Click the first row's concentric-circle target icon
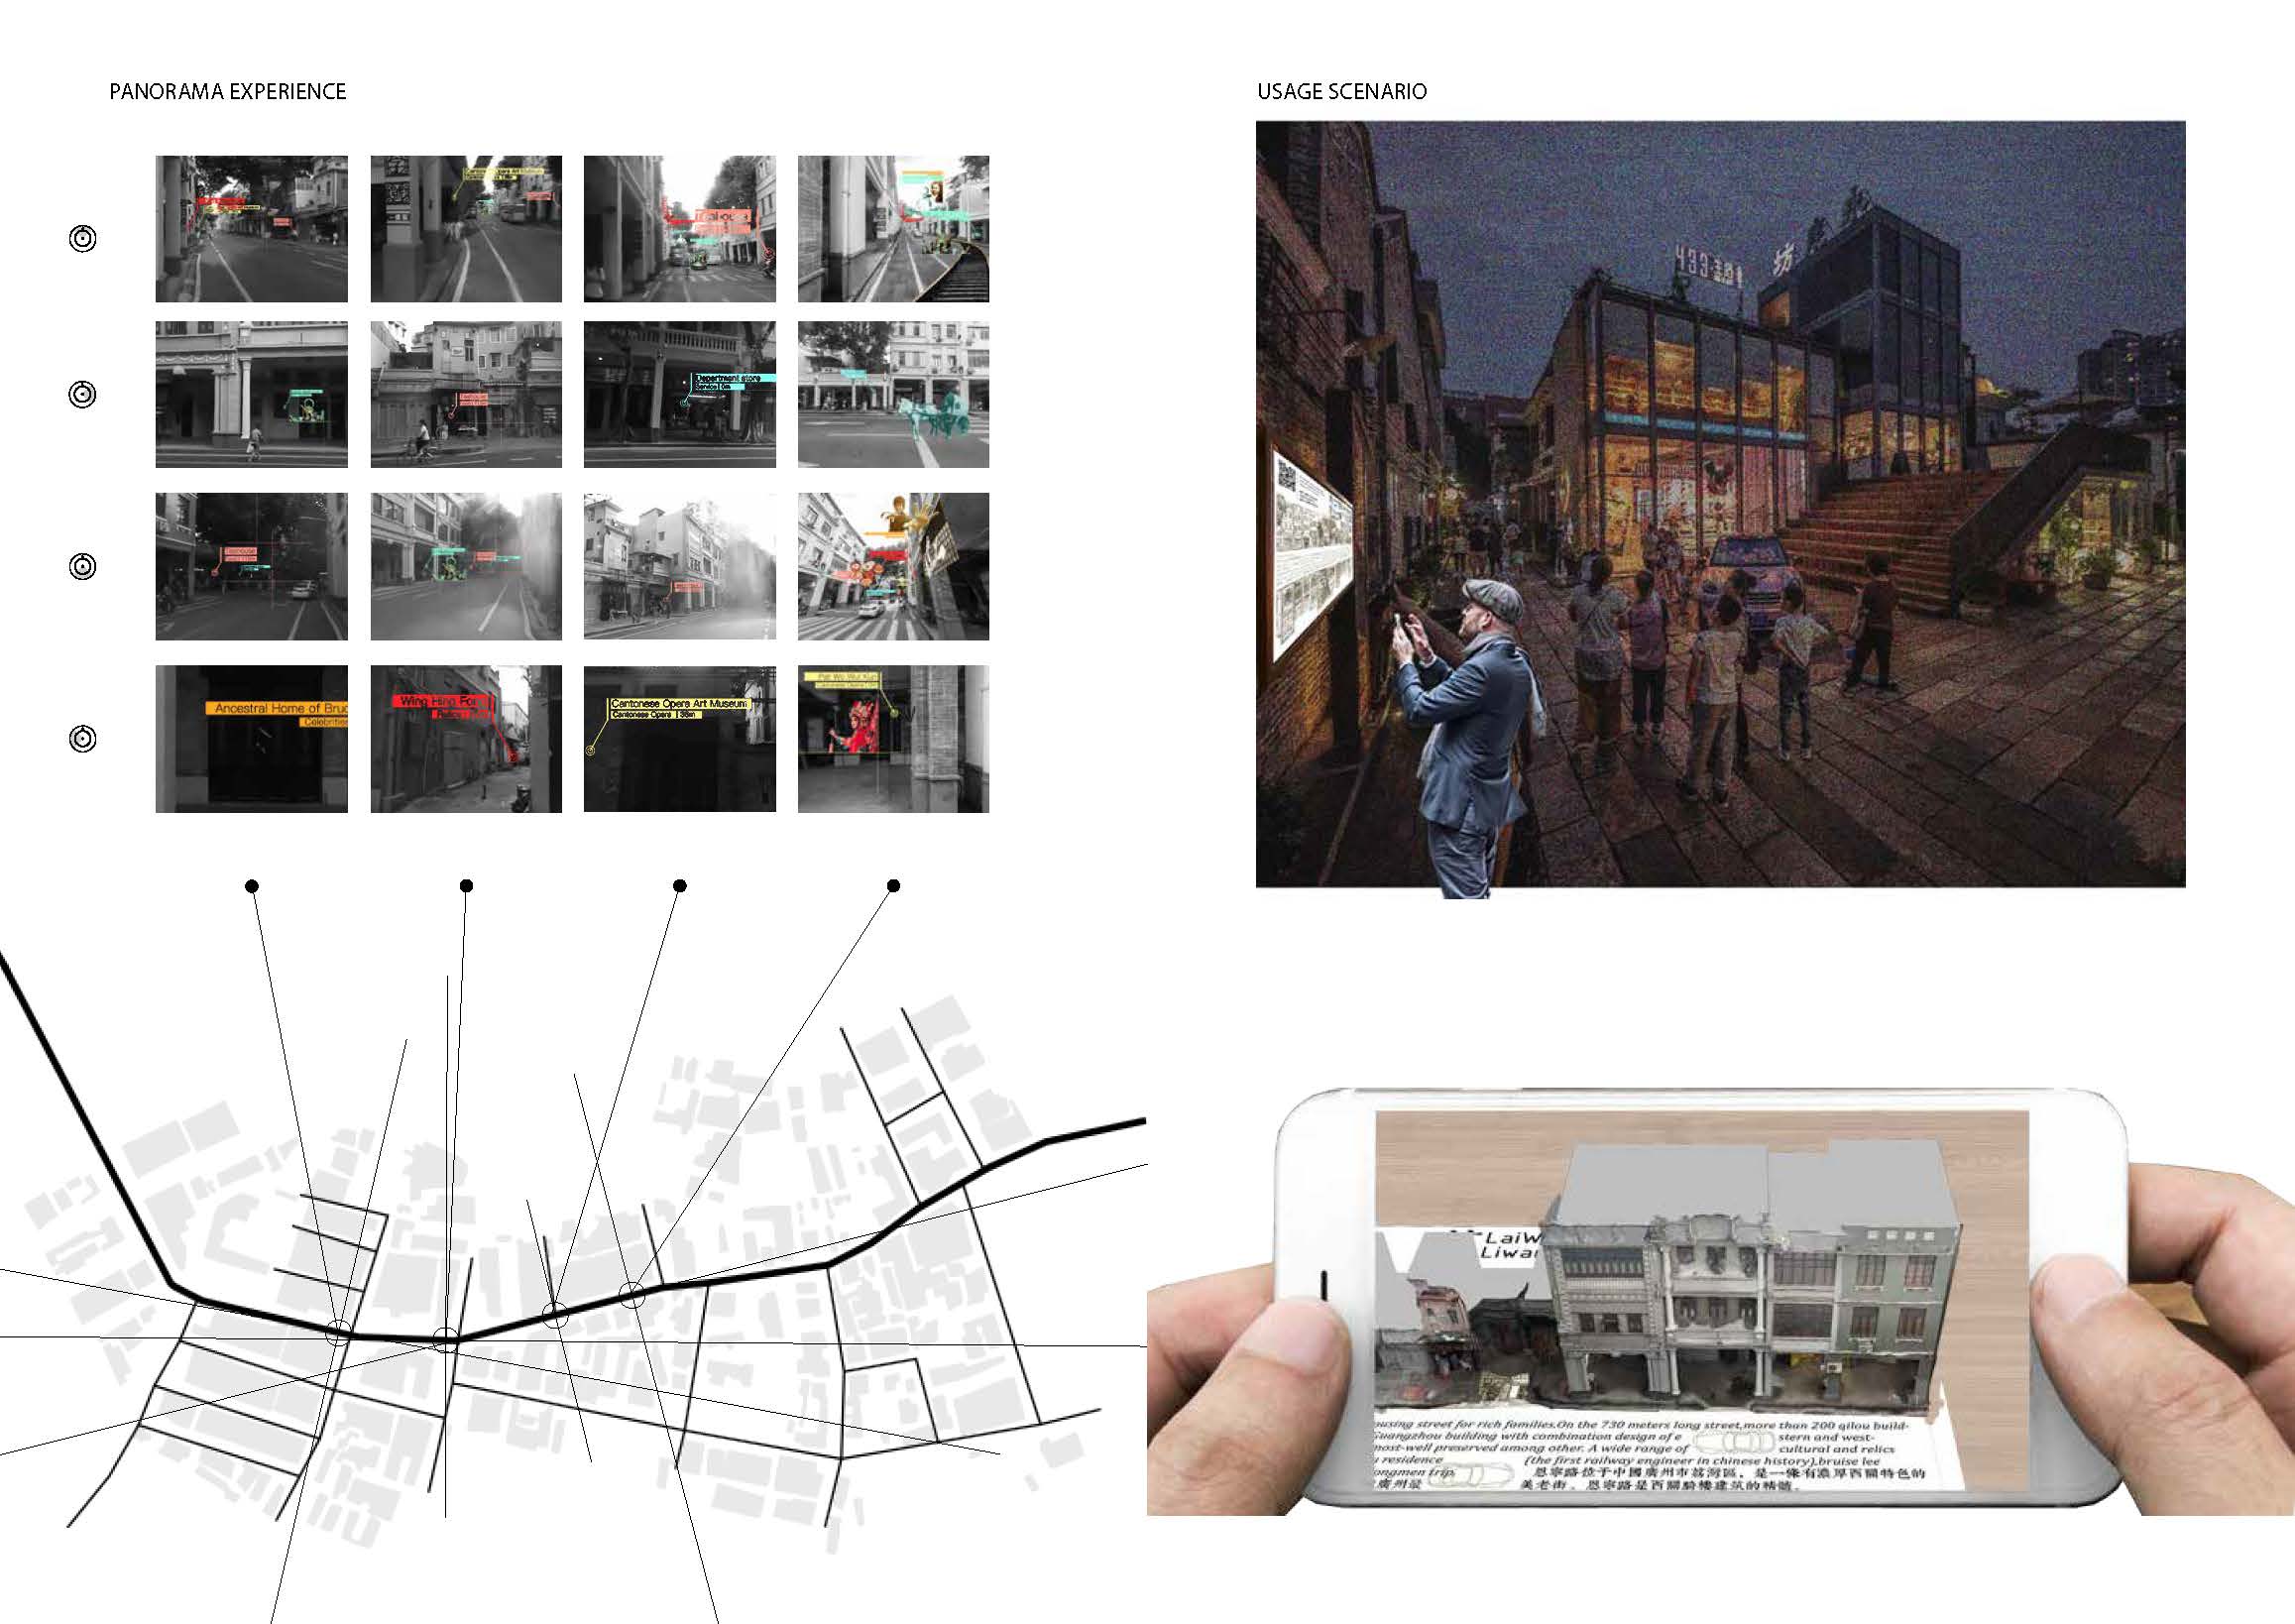 [83, 239]
